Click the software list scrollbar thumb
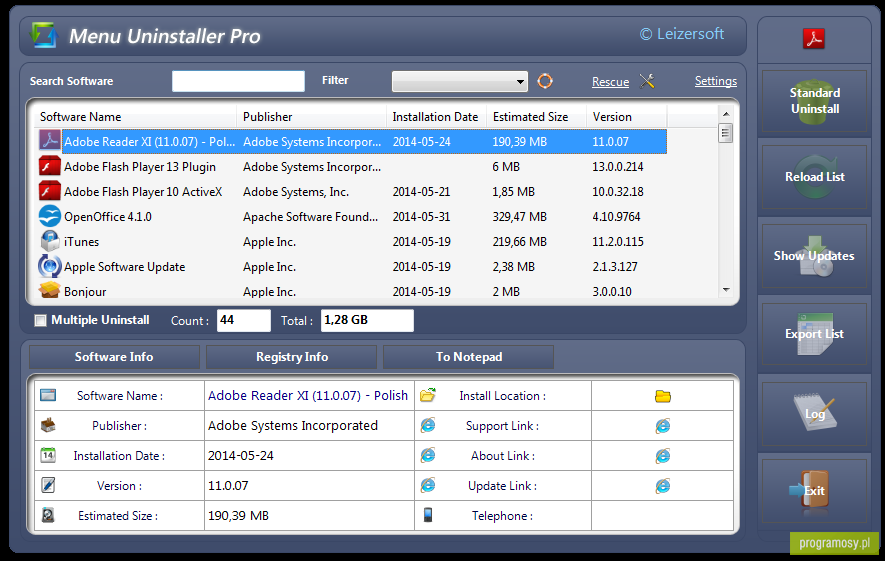The width and height of the screenshot is (885, 561). tap(726, 133)
